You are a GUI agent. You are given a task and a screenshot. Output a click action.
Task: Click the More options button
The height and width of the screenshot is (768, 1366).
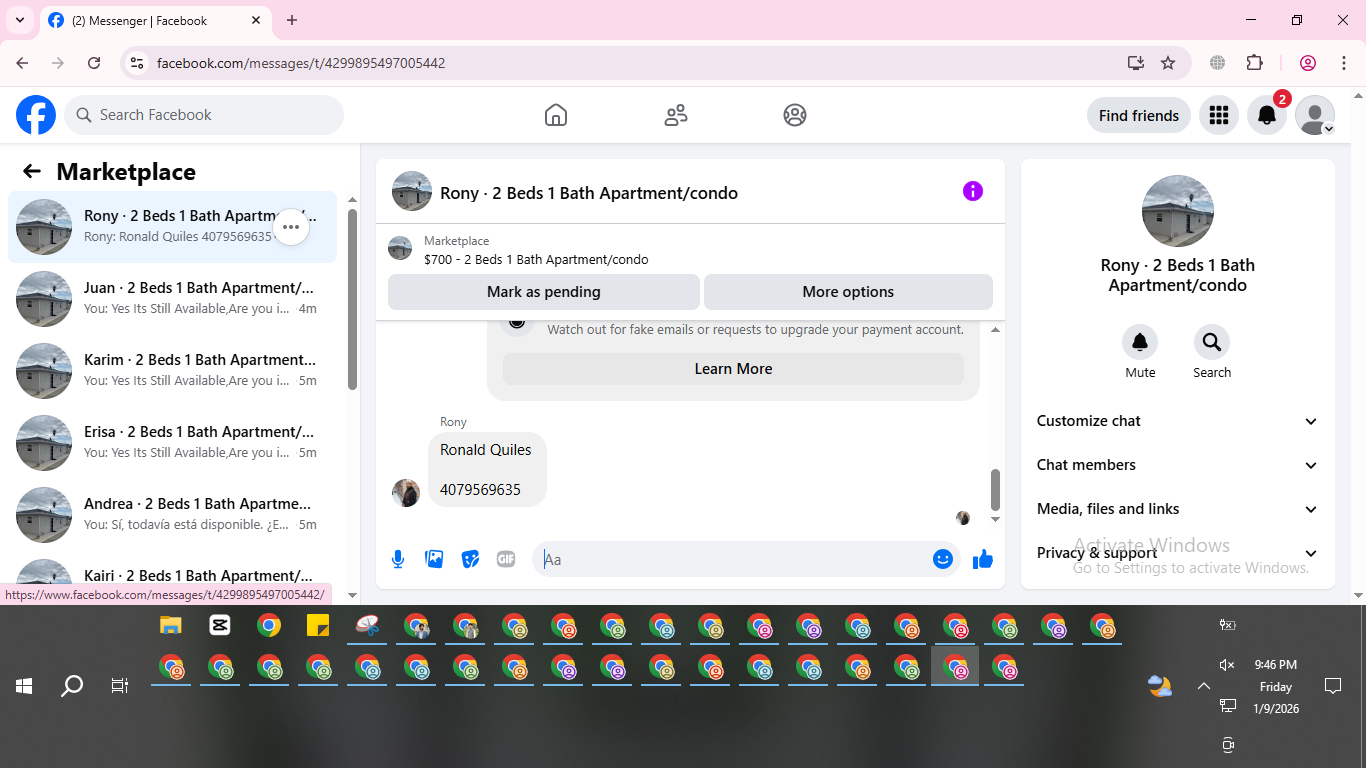coord(848,292)
